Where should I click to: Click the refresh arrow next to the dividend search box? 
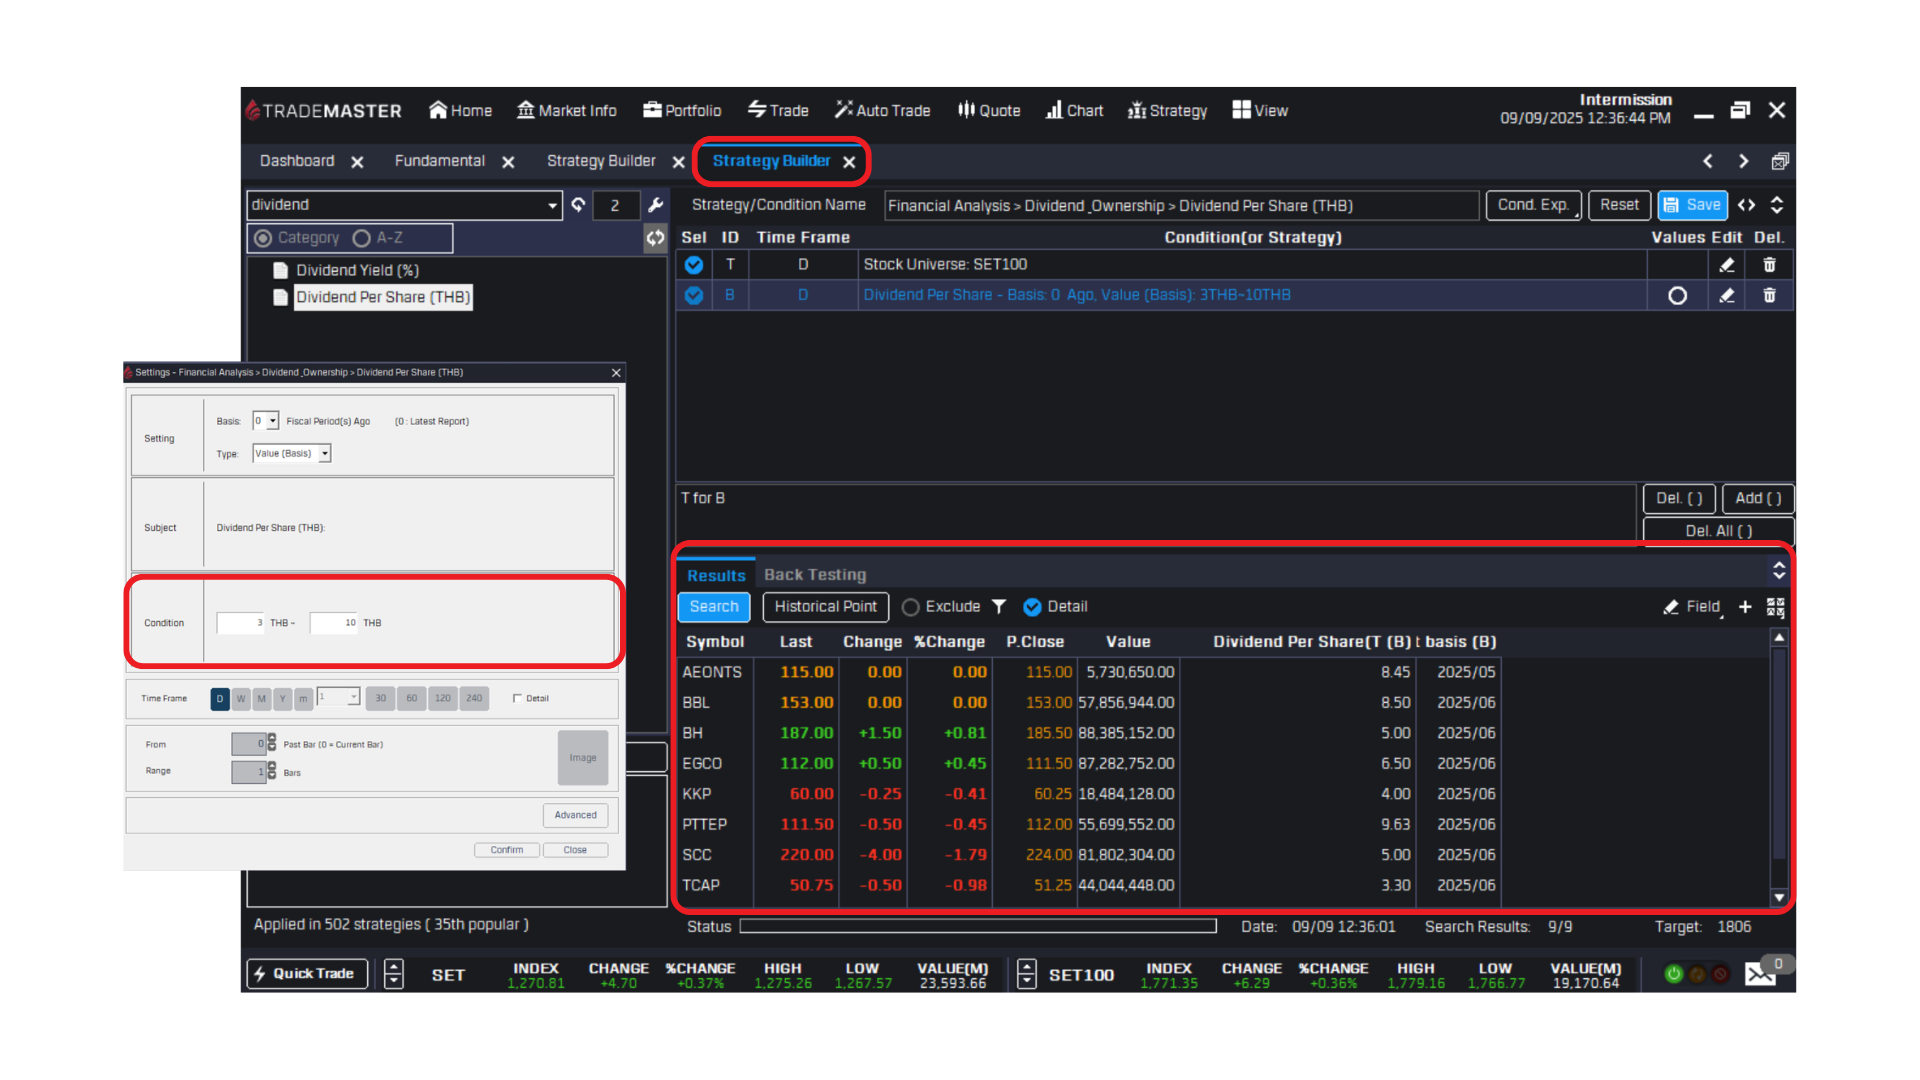pyautogui.click(x=578, y=205)
